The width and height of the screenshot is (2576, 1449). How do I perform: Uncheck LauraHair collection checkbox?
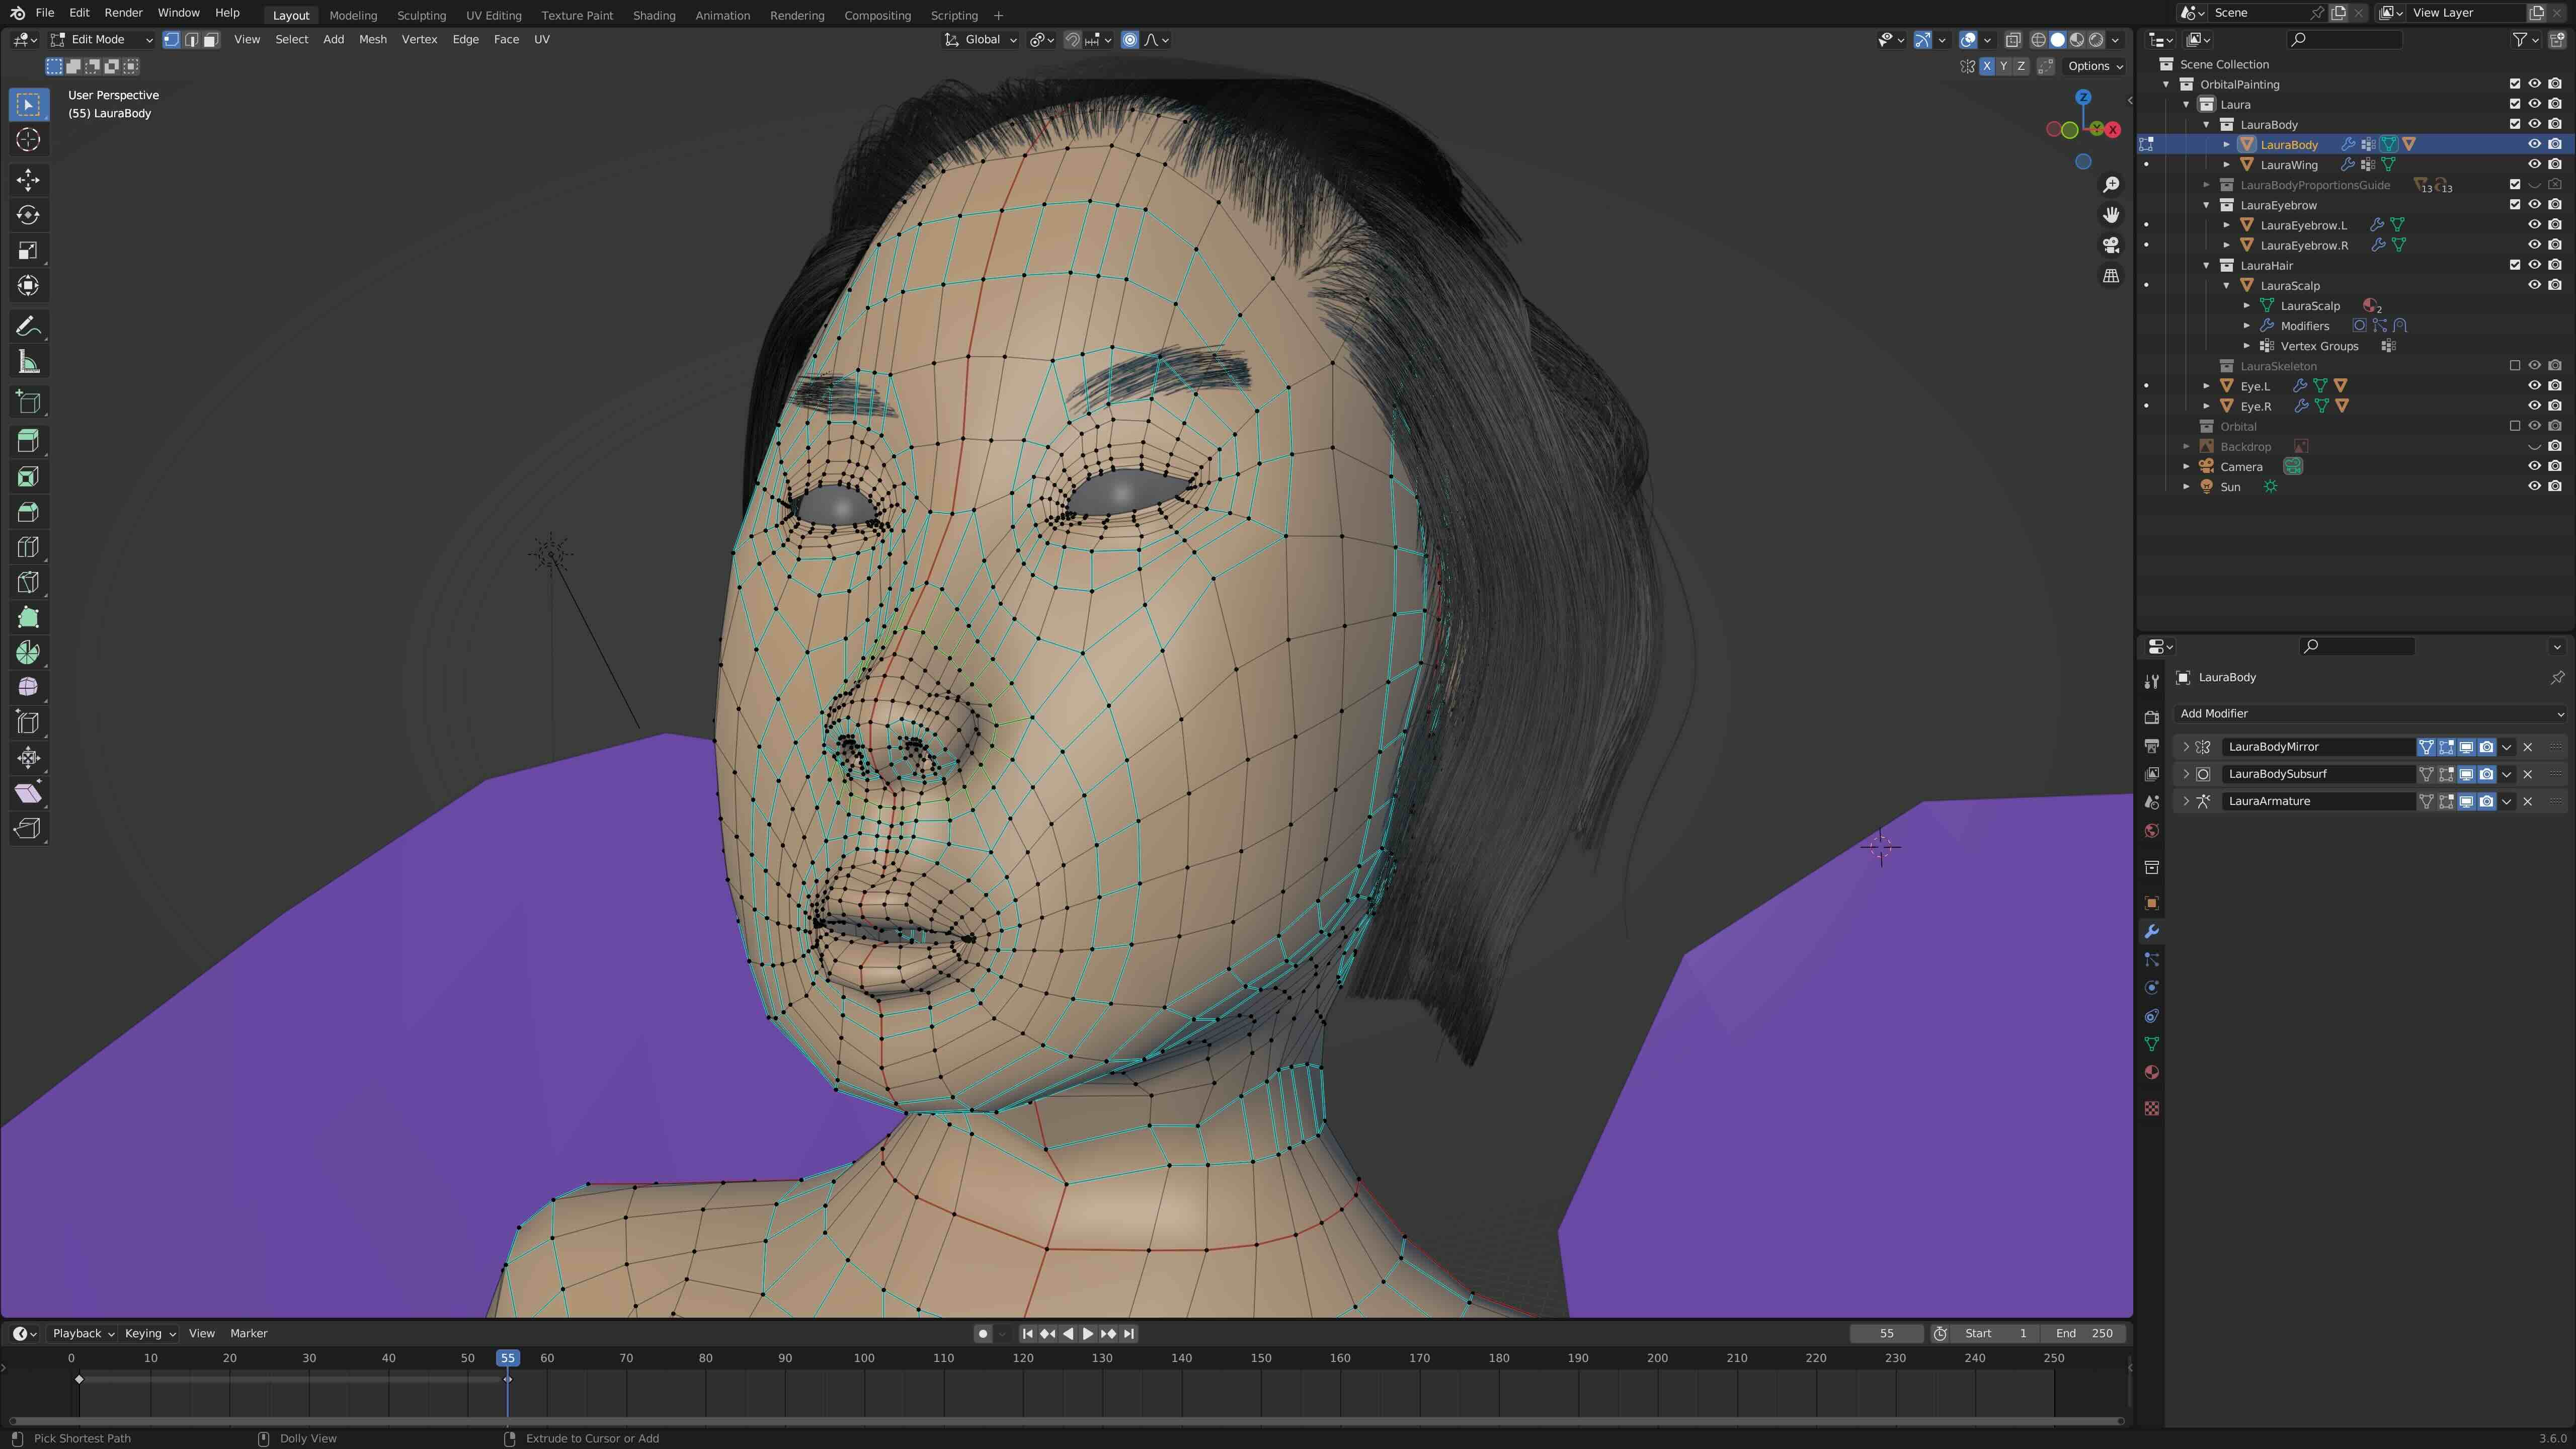pos(2515,265)
